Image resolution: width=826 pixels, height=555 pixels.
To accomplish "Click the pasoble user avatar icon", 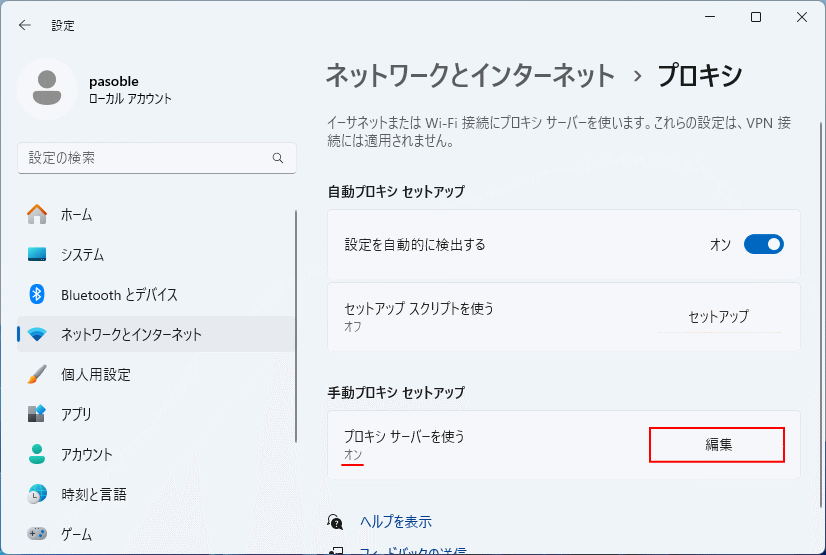I will click(x=47, y=89).
